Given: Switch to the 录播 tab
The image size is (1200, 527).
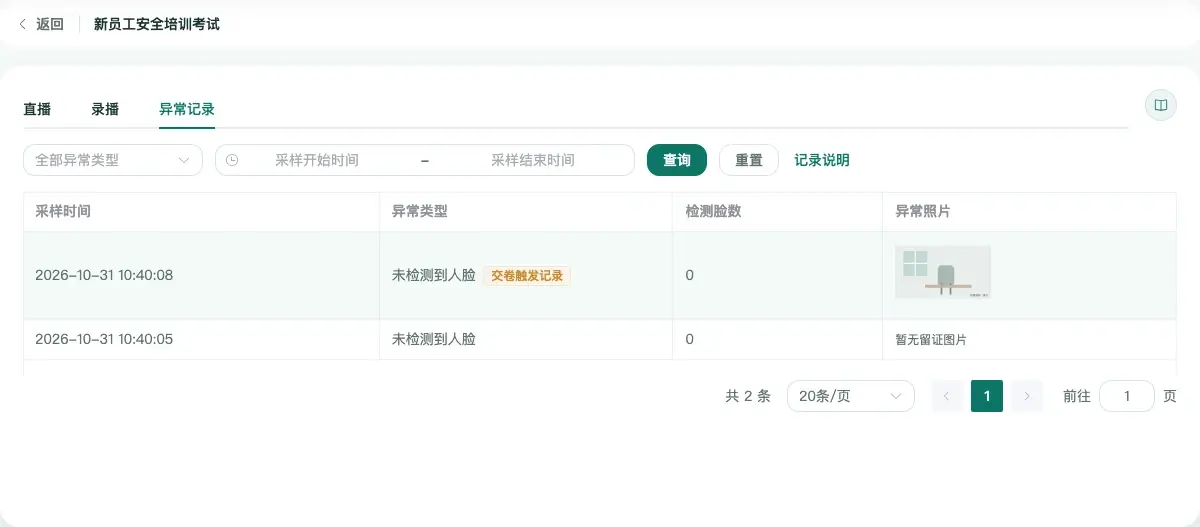Looking at the screenshot, I should 105,109.
